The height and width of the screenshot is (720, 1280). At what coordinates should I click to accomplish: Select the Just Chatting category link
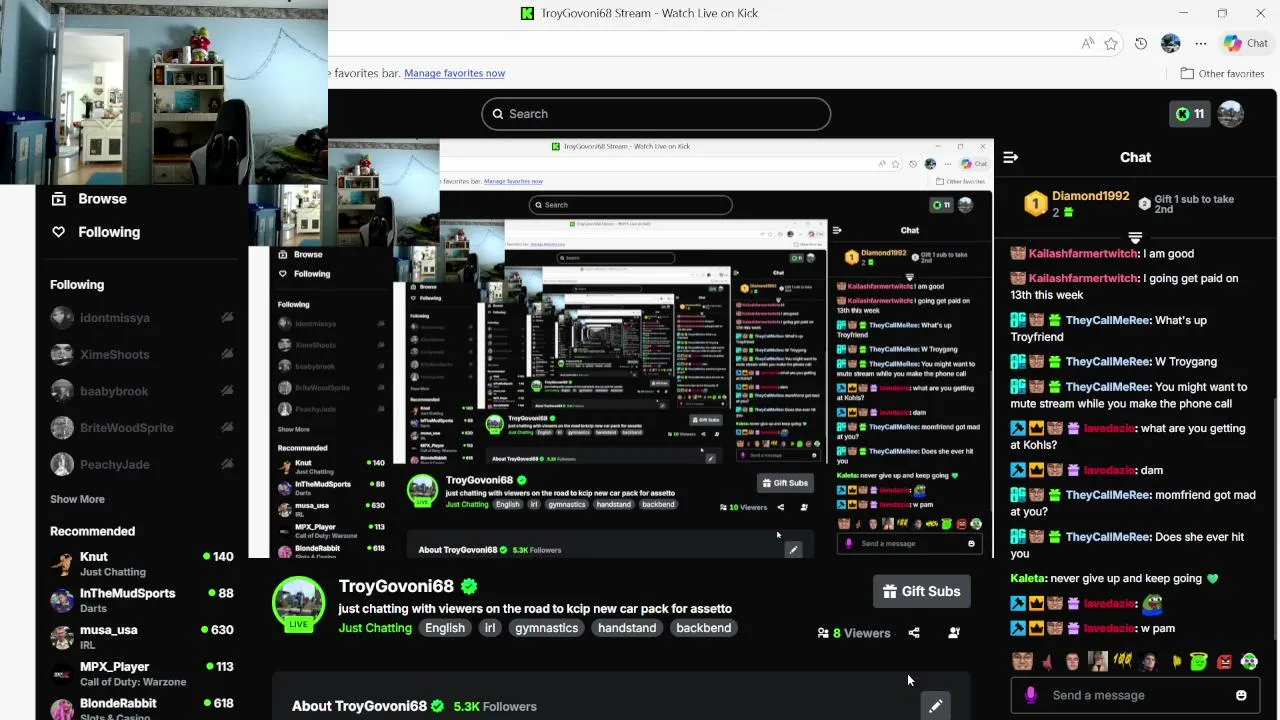375,628
